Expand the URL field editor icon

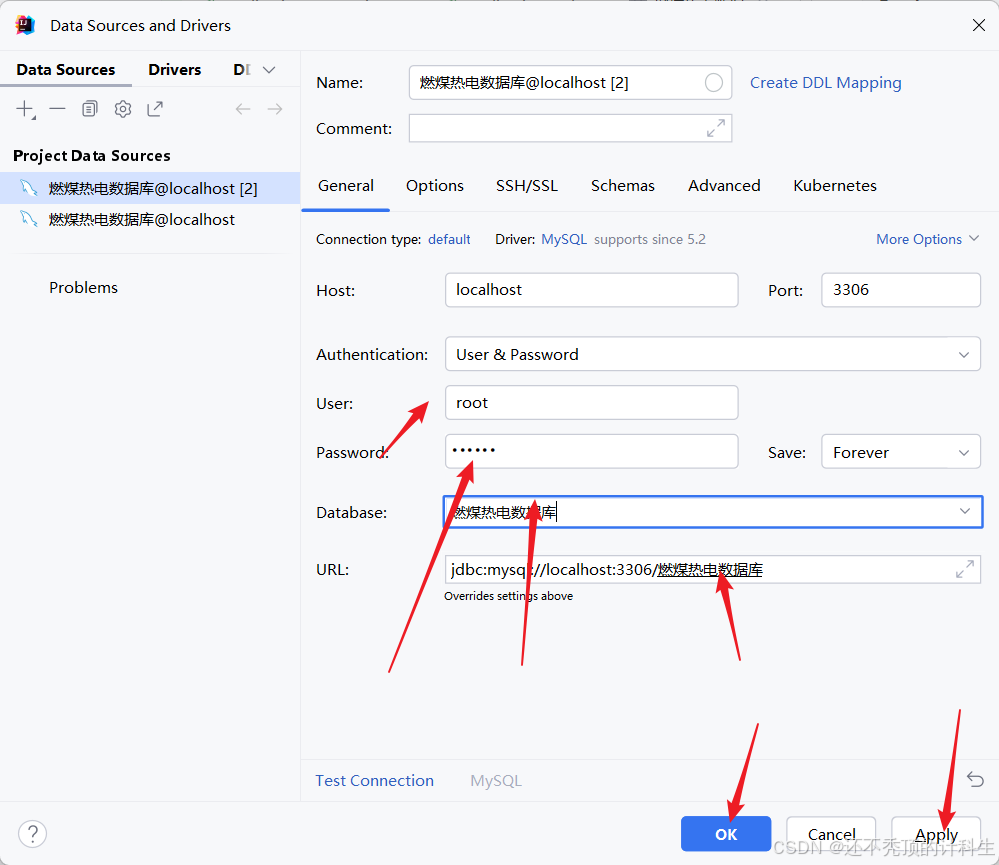tap(964, 570)
